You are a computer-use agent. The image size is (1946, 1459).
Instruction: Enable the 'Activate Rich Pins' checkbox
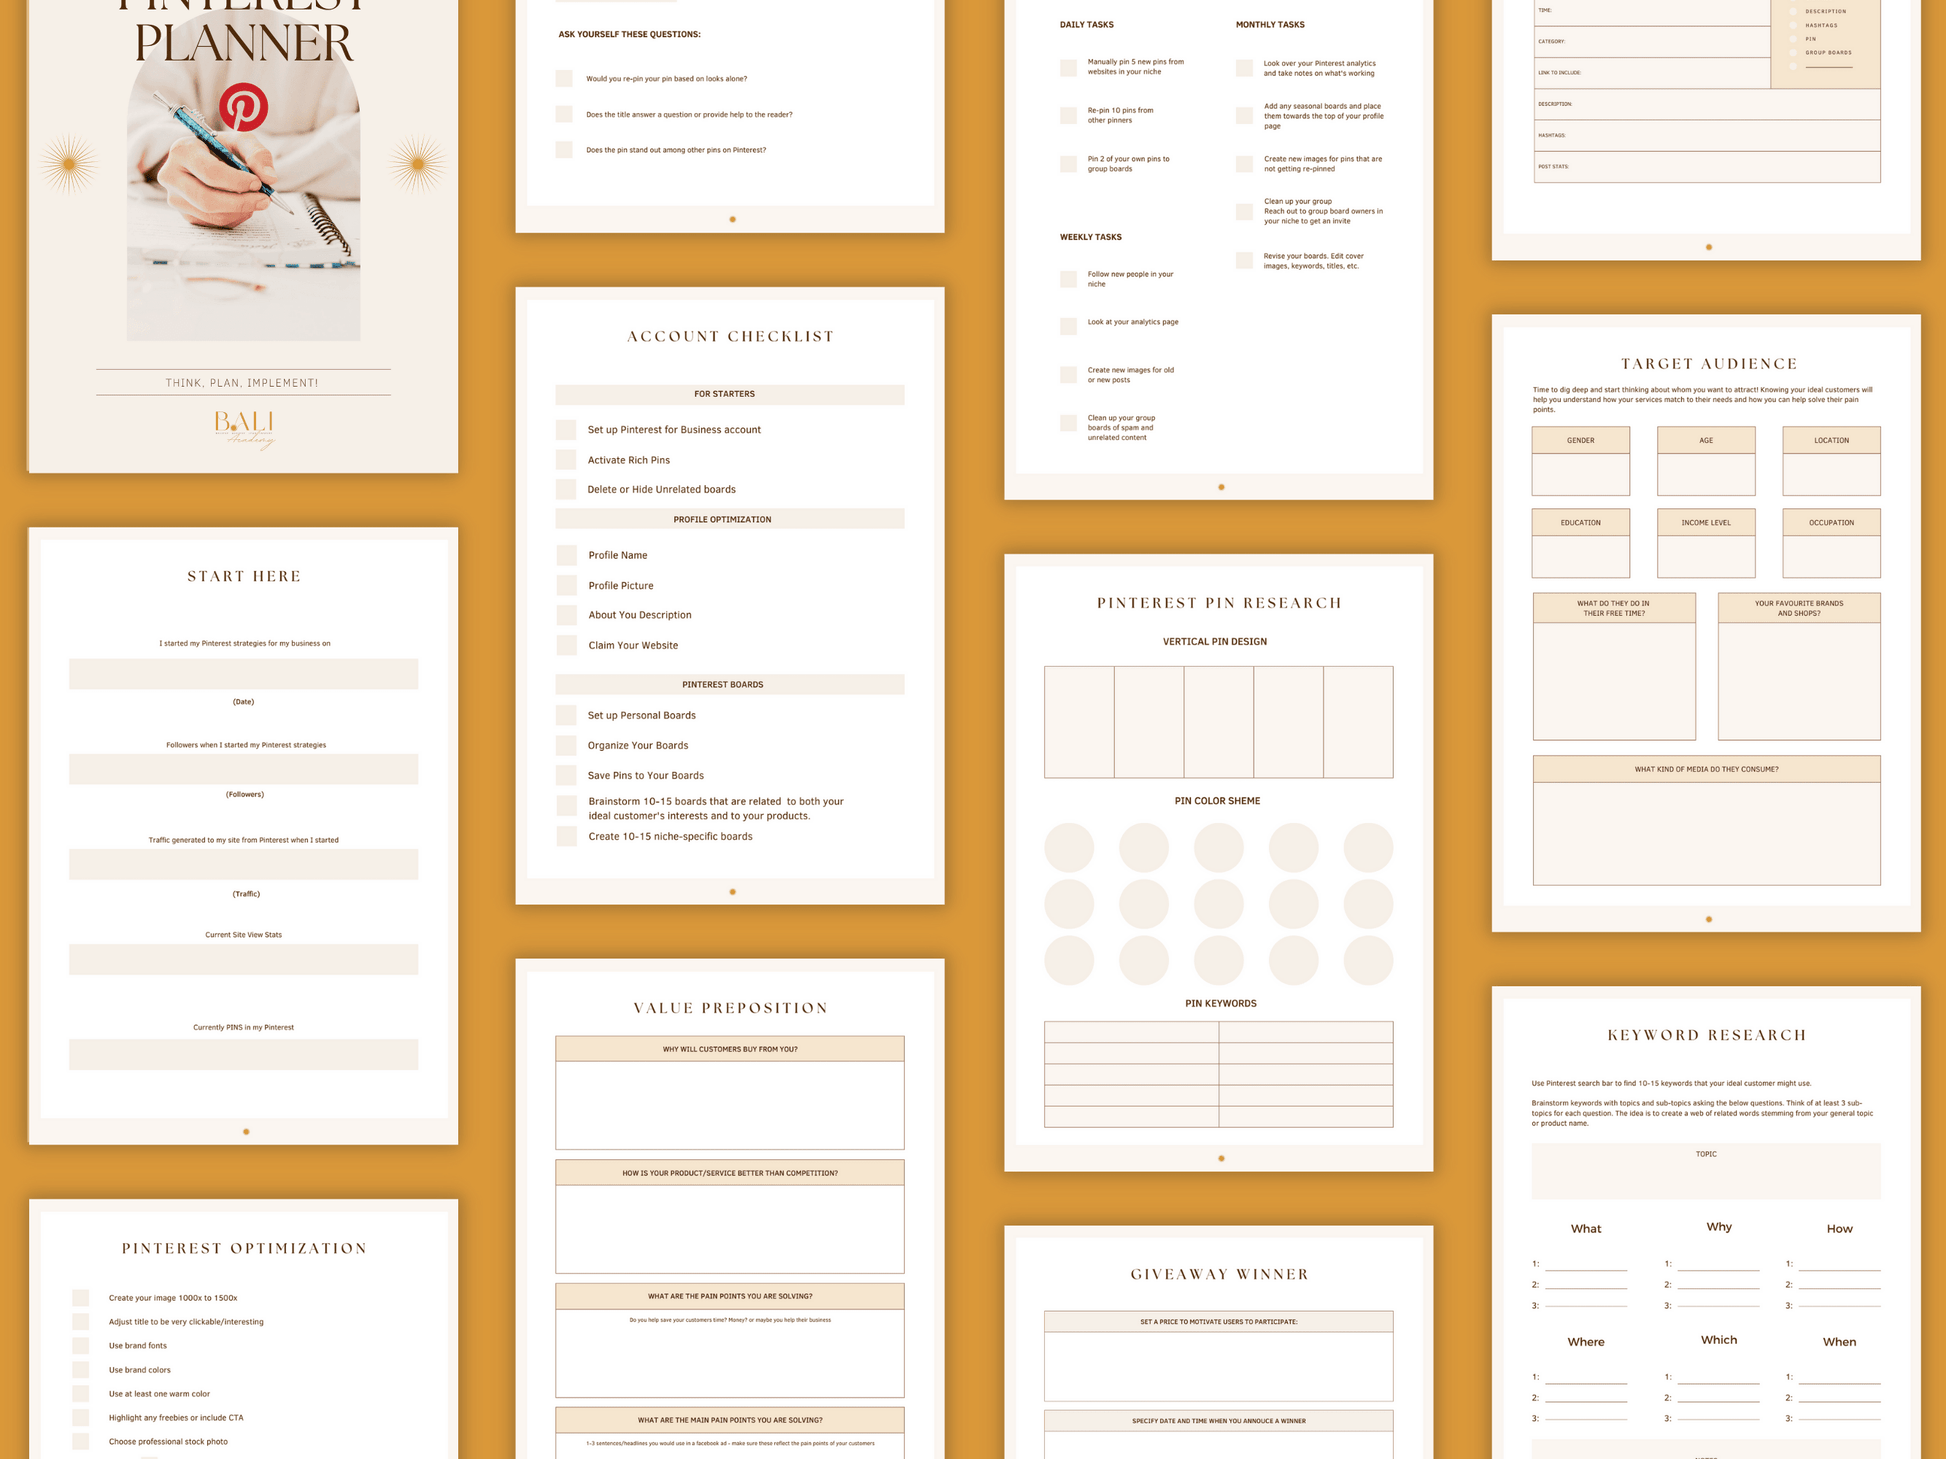[x=568, y=458]
